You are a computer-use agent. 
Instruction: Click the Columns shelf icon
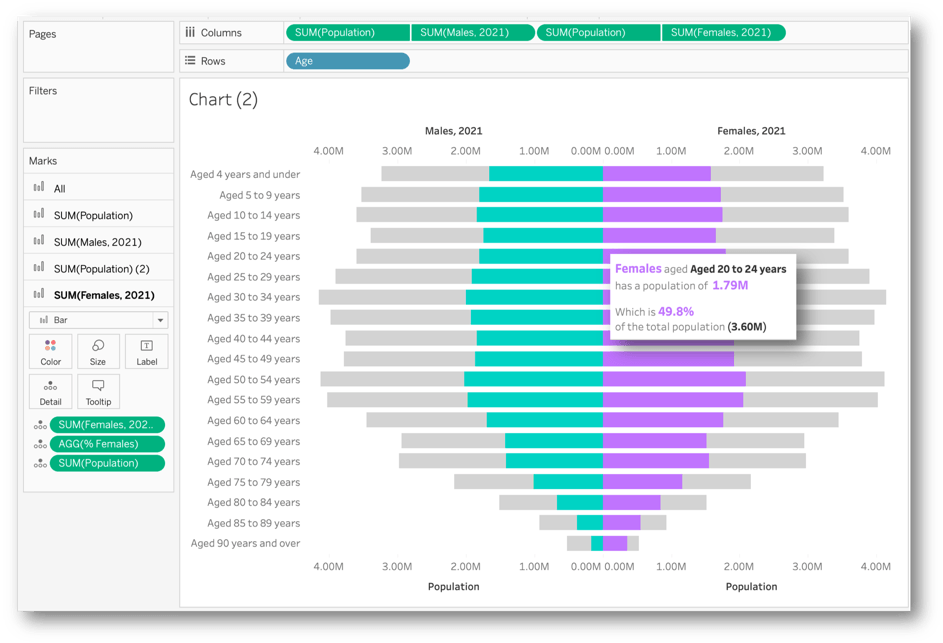190,33
